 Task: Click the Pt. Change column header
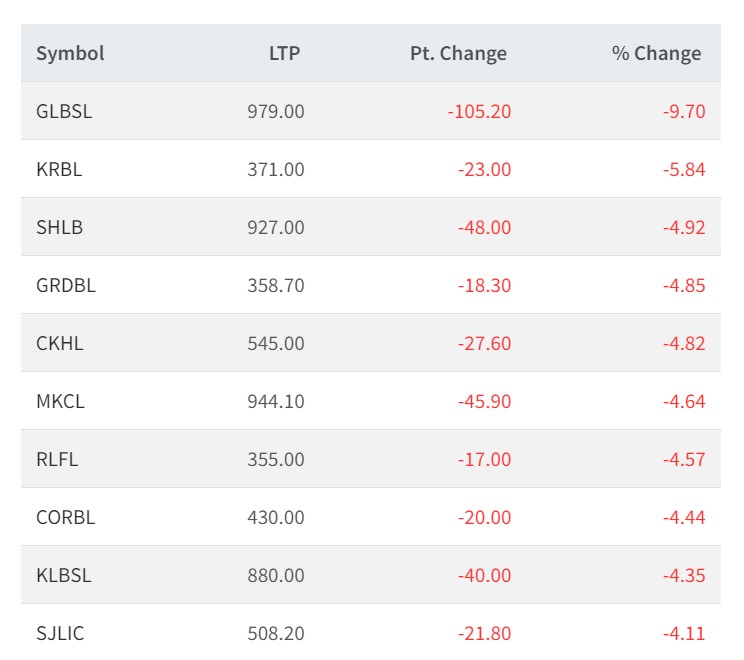point(458,54)
